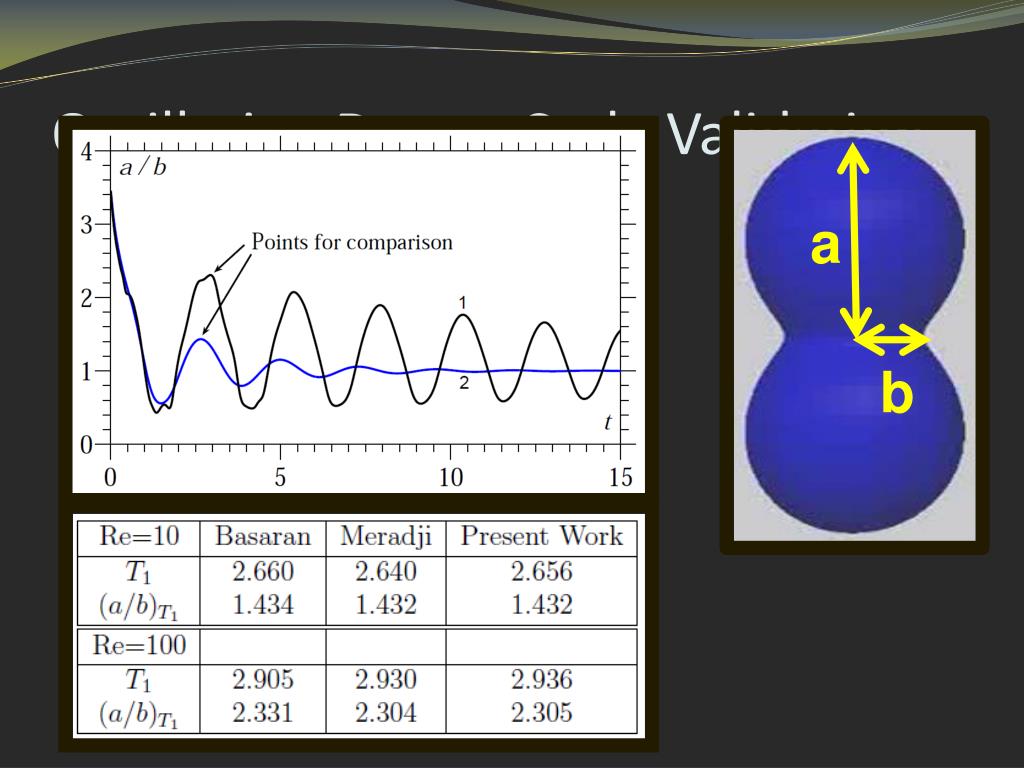Click the T1 label in the Re=10 section
This screenshot has width=1024, height=768.
tap(138, 573)
